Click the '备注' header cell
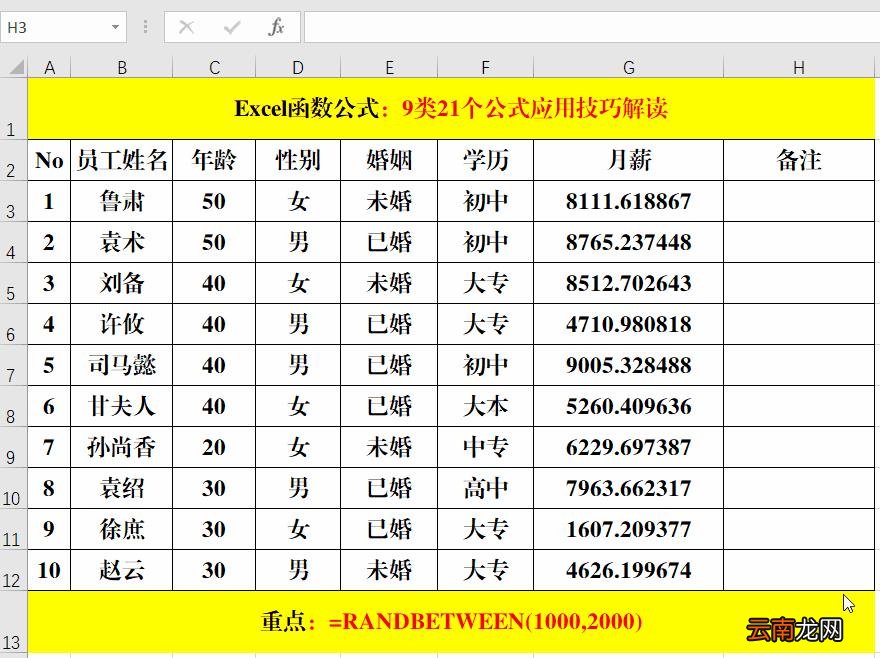The height and width of the screenshot is (658, 880). pyautogui.click(x=799, y=160)
